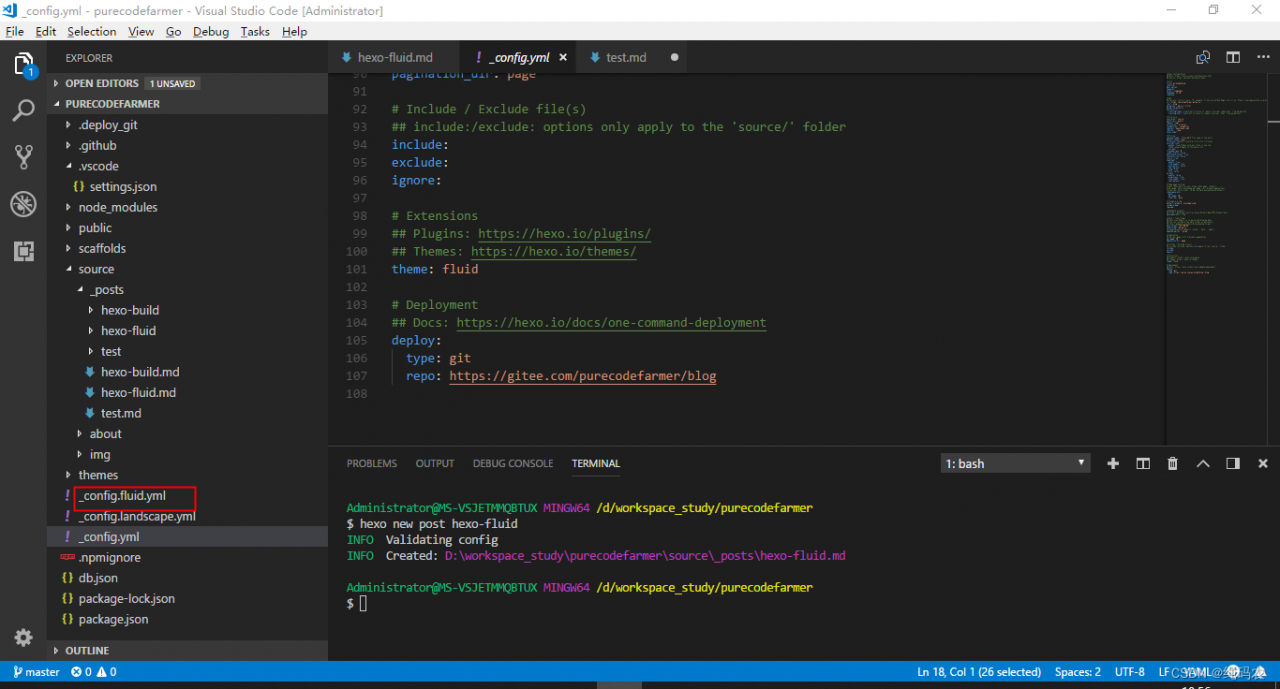1280x689 pixels.
Task: Open the Help menu
Action: pyautogui.click(x=294, y=32)
